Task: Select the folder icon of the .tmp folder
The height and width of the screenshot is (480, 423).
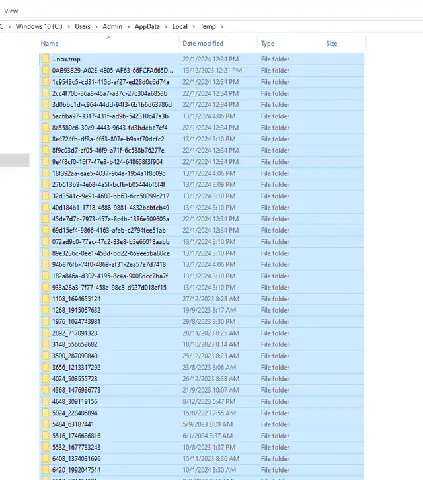Action: pos(46,59)
